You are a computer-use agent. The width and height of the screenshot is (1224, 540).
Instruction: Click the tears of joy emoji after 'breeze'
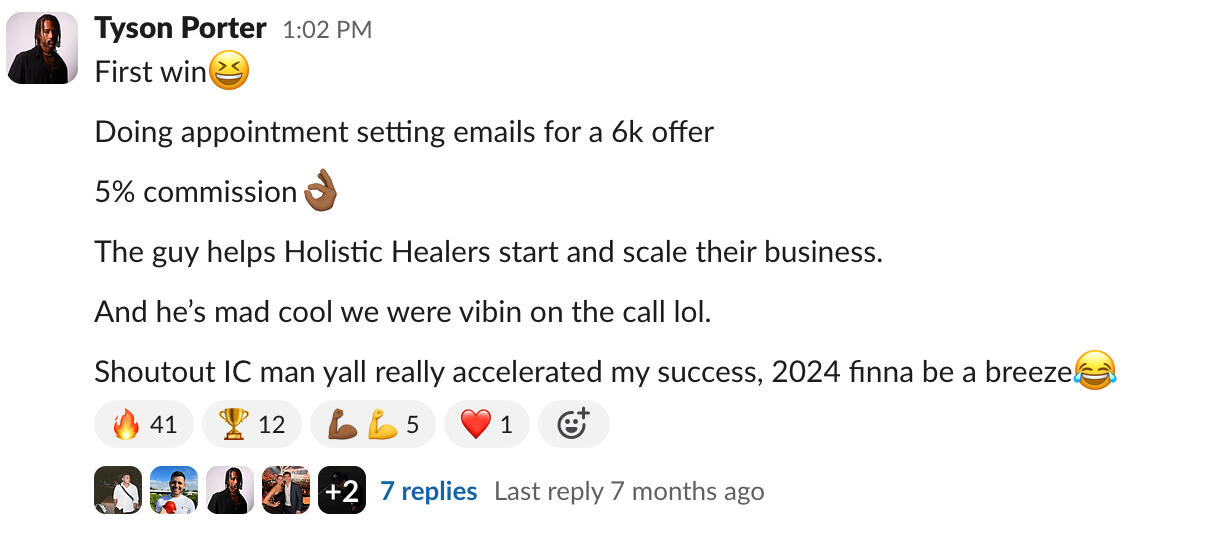(1095, 372)
